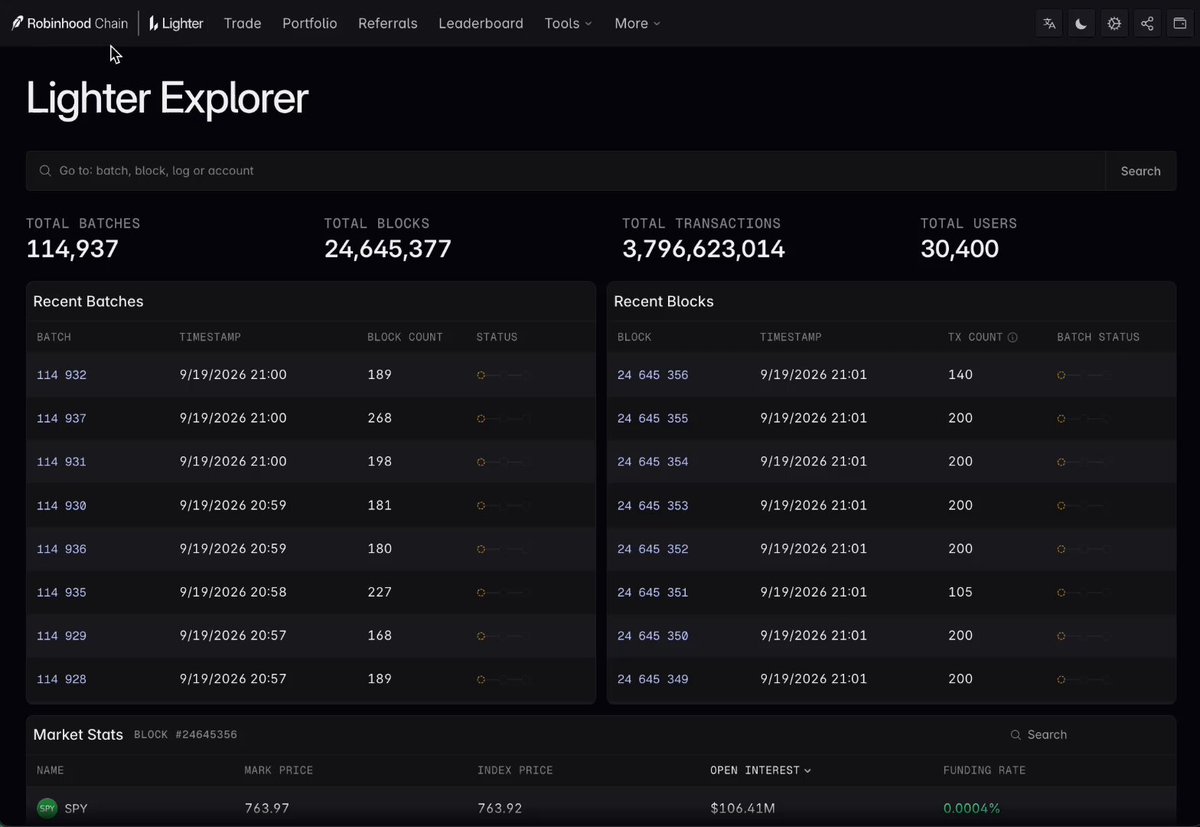
Task: Open block 24 645 353
Action: tap(653, 505)
